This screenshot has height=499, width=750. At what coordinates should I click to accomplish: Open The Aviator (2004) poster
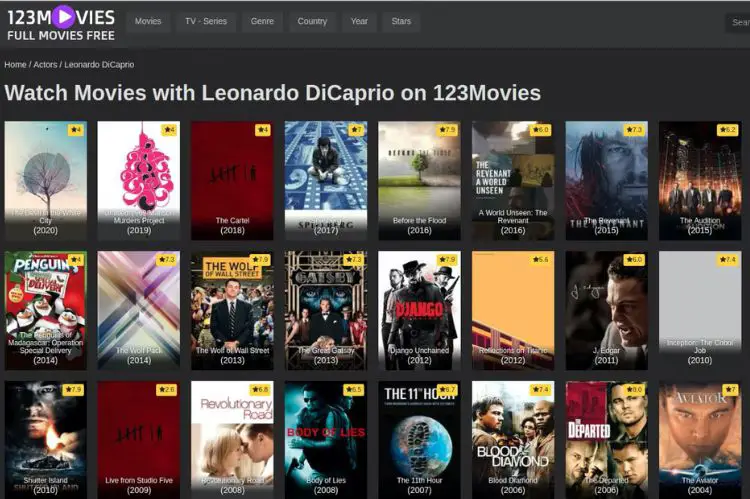click(x=700, y=440)
